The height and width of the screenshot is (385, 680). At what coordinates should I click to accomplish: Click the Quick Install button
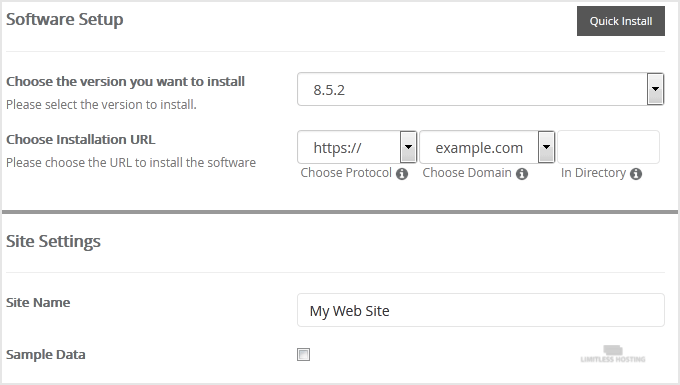tap(621, 21)
